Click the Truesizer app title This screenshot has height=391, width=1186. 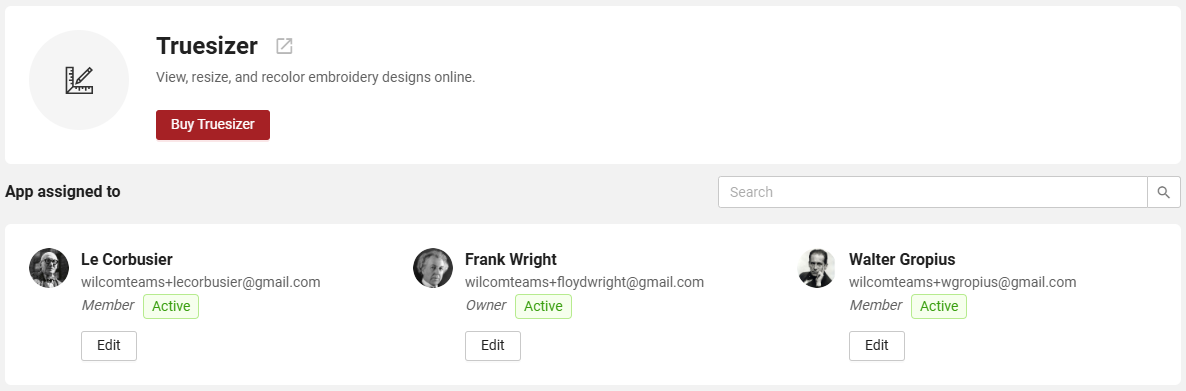click(x=206, y=46)
